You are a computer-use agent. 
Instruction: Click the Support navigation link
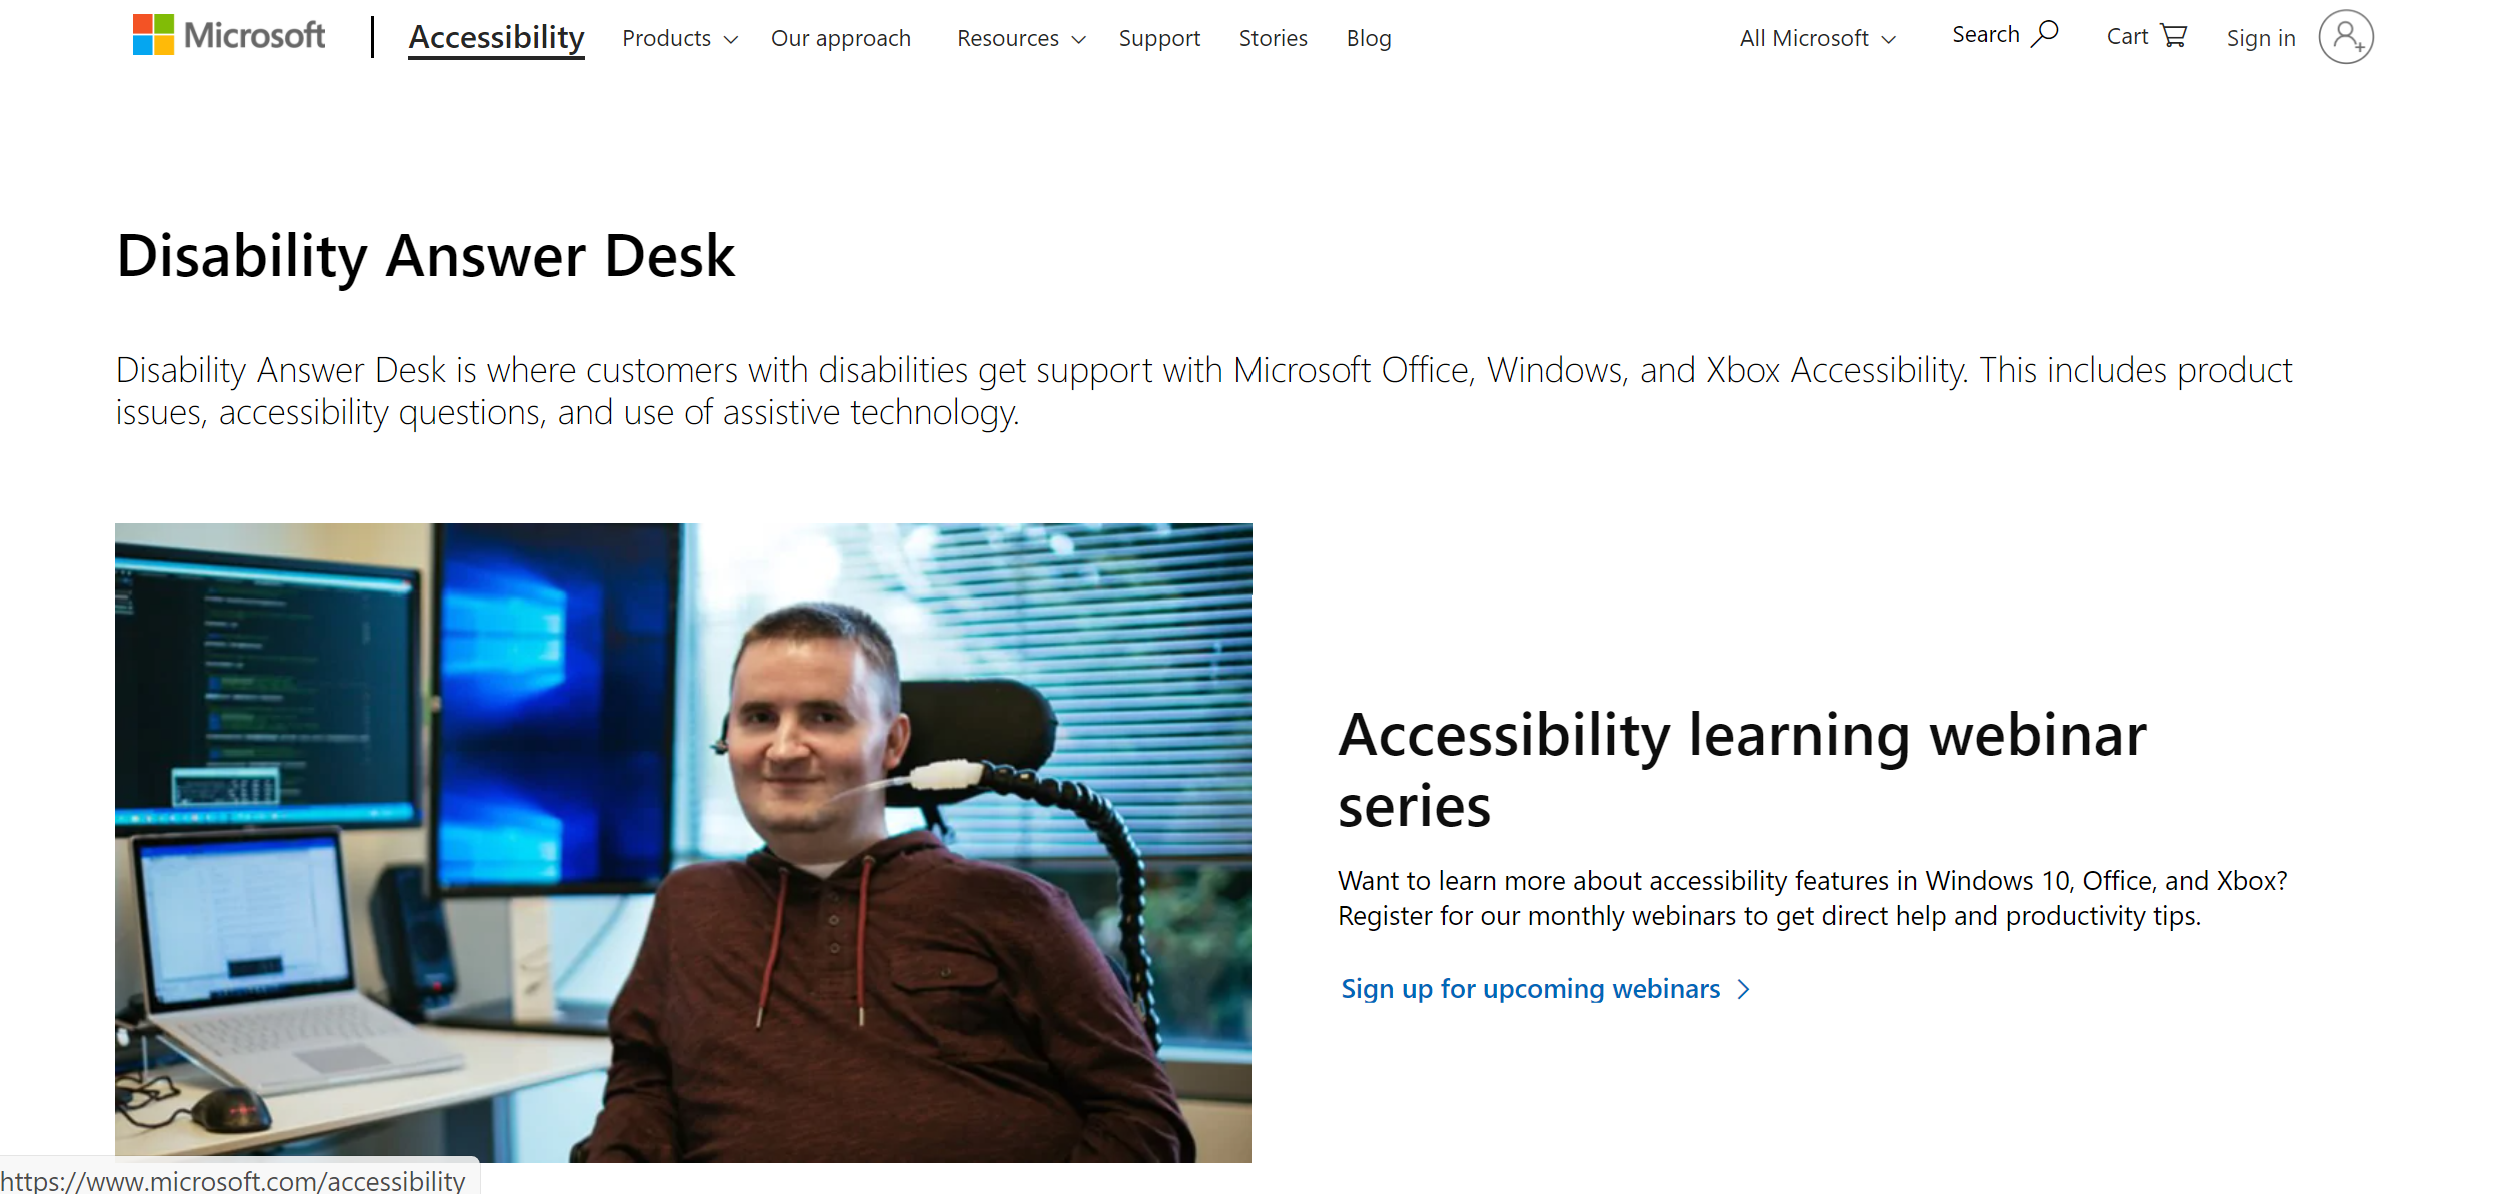(1157, 37)
